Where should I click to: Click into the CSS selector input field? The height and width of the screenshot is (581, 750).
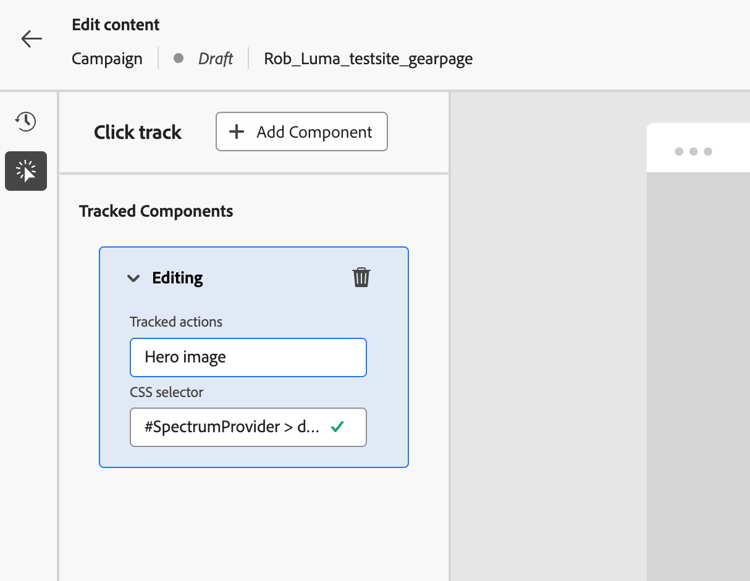pos(232,427)
